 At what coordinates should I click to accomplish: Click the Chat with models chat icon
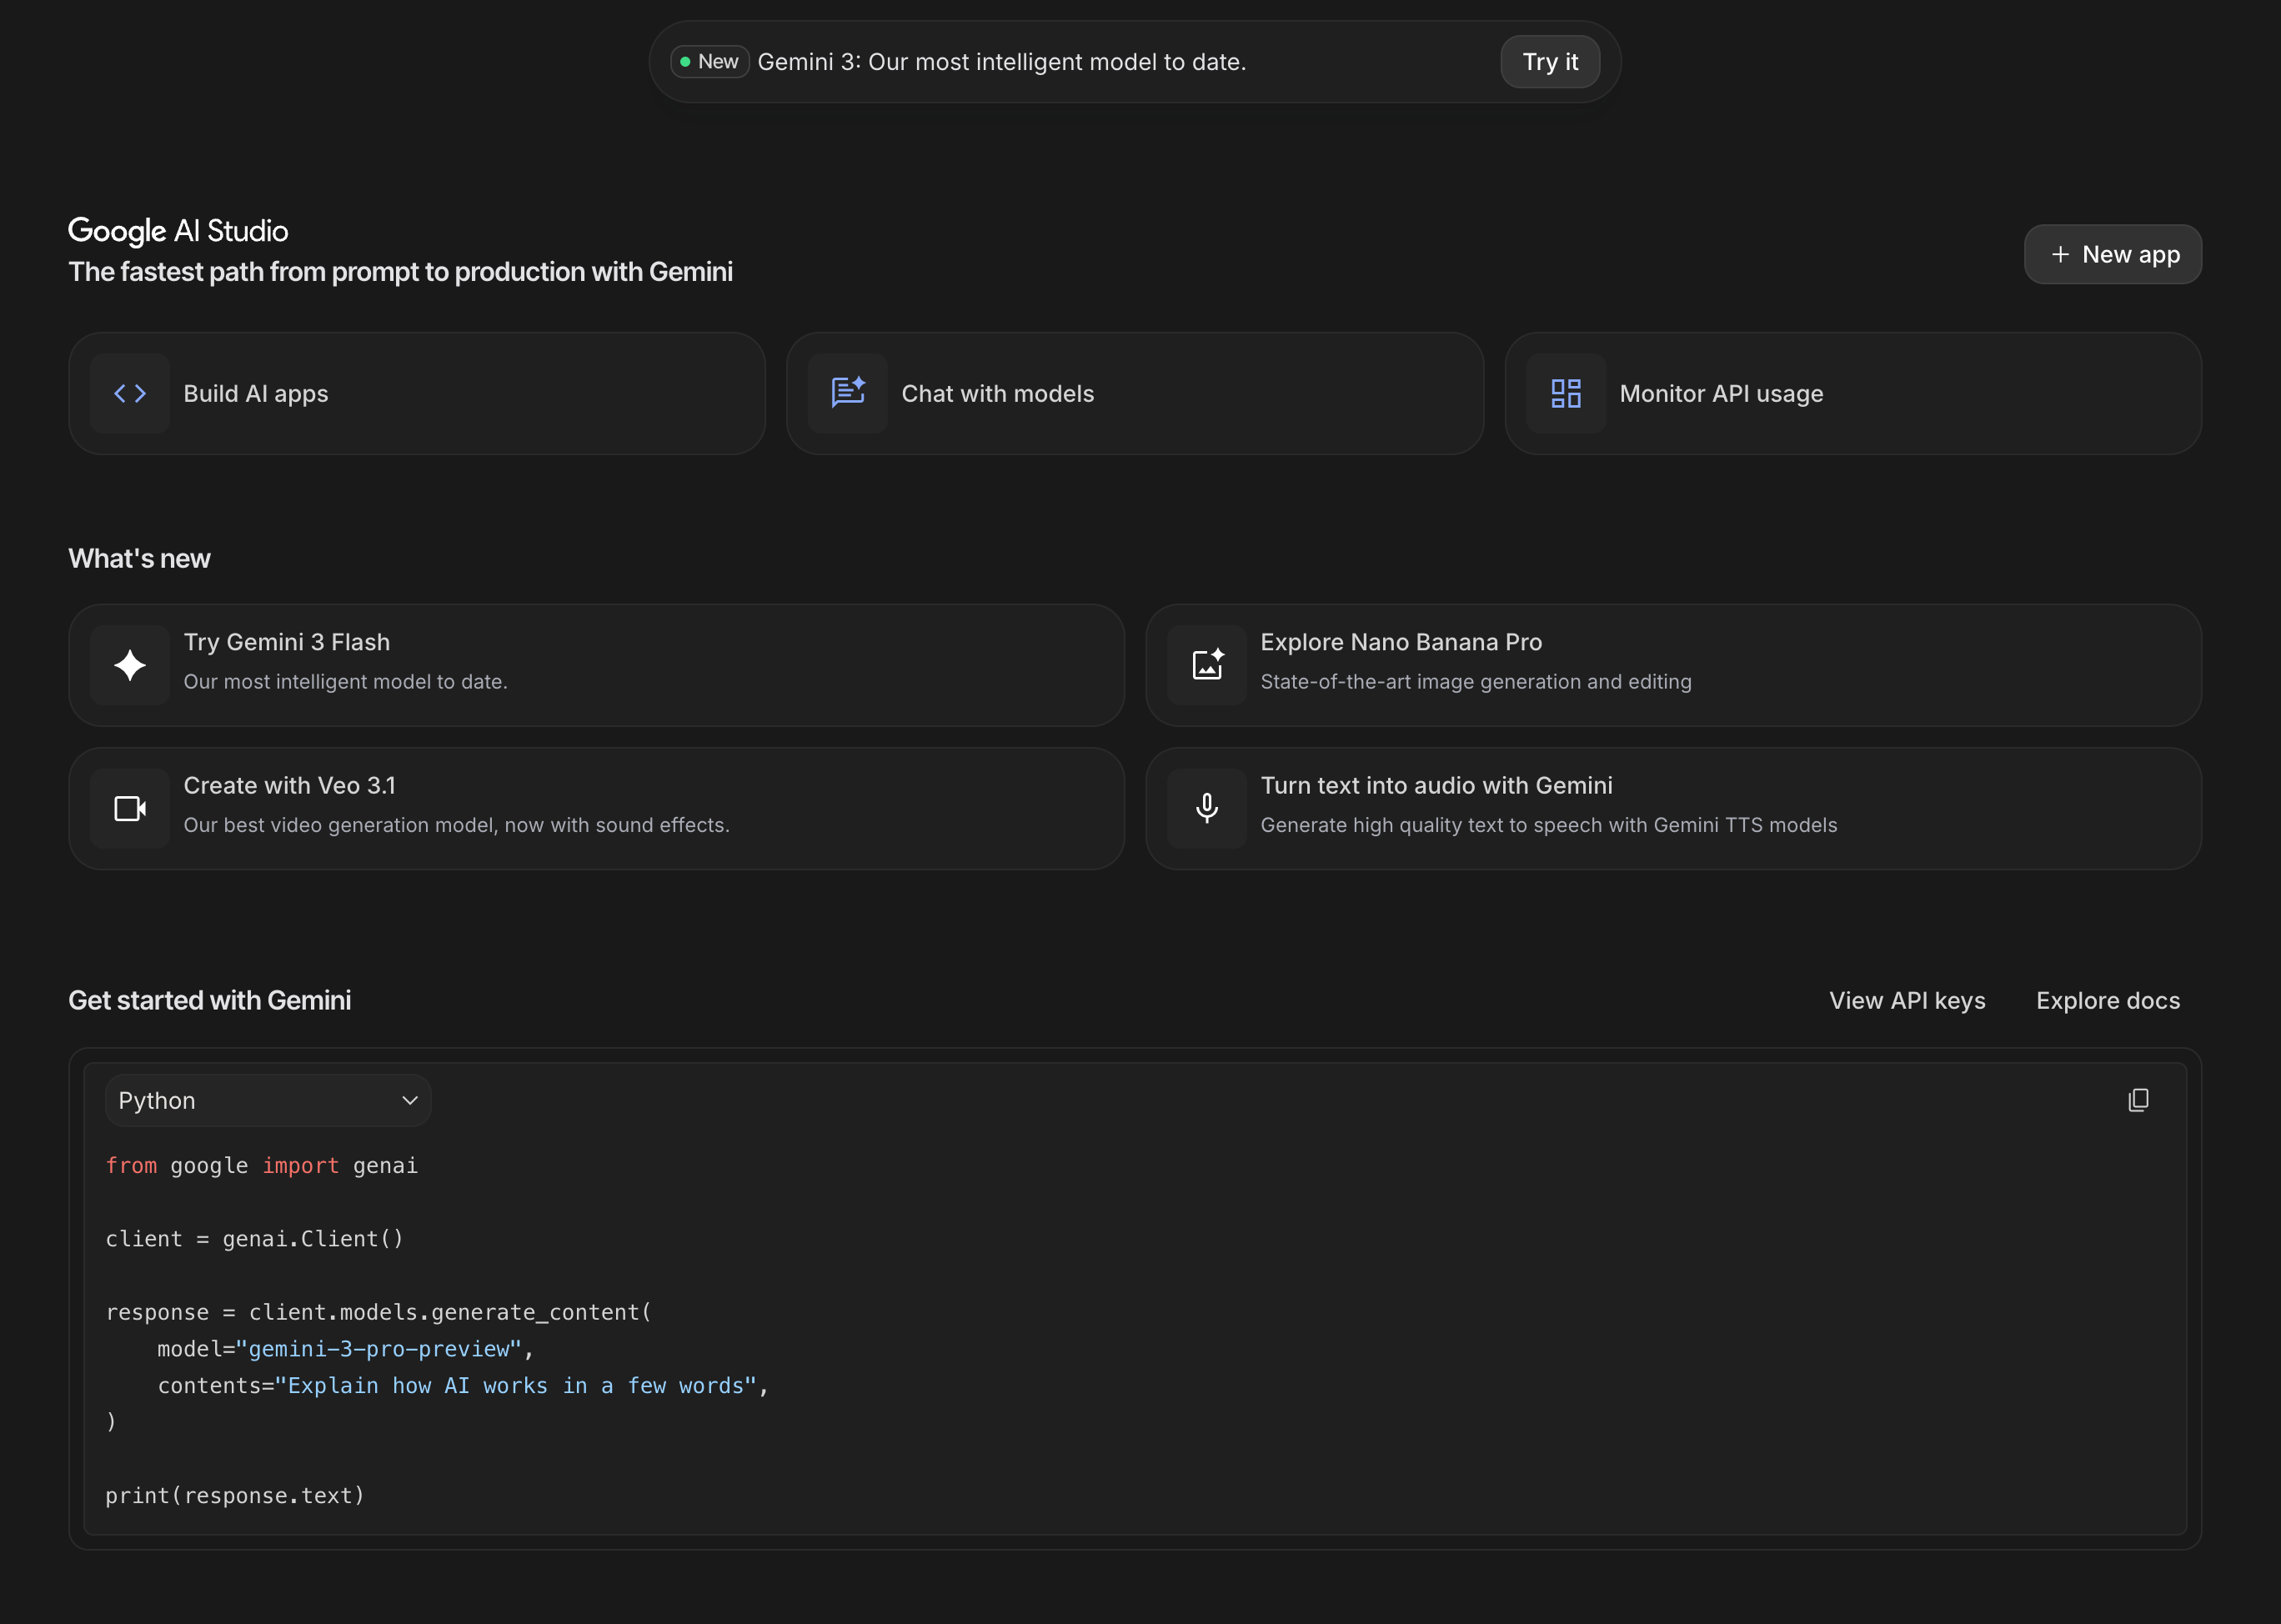847,393
